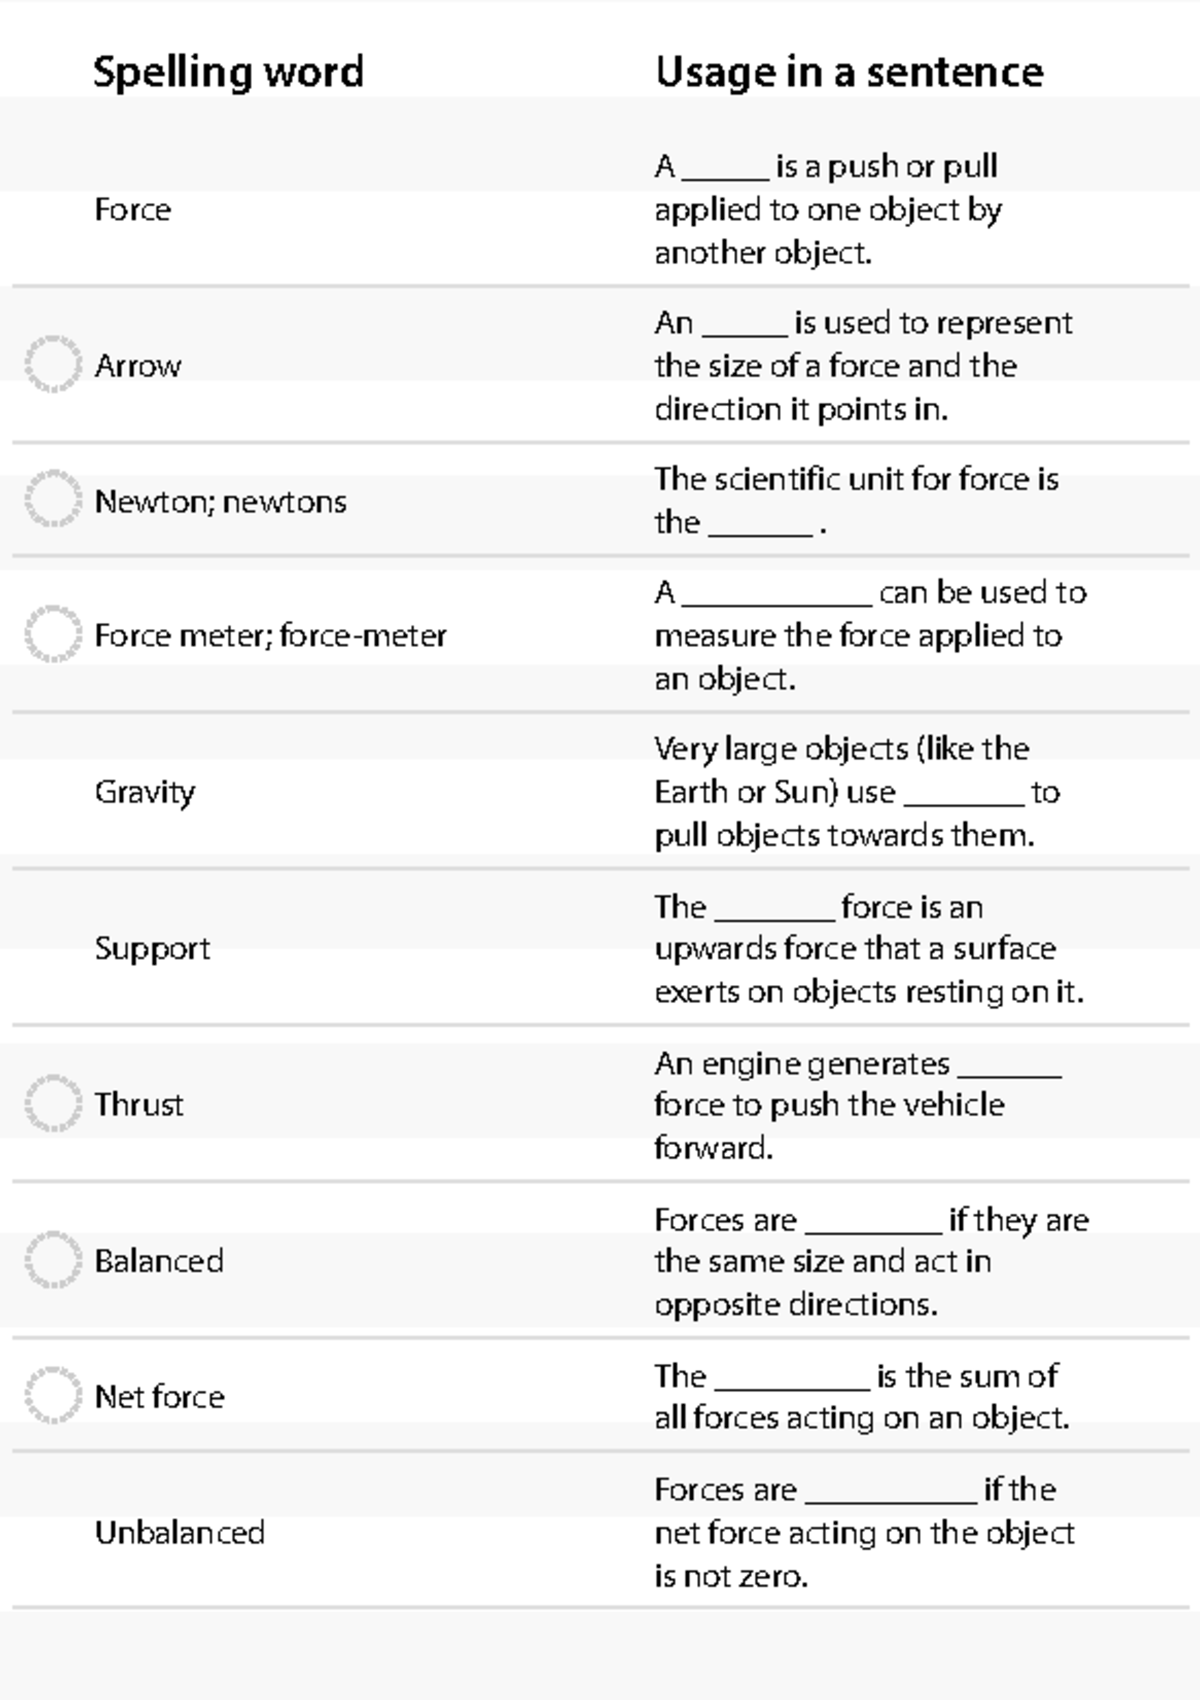This screenshot has height=1700, width=1200.
Task: Select the spelling word Gravity
Action: [x=145, y=793]
